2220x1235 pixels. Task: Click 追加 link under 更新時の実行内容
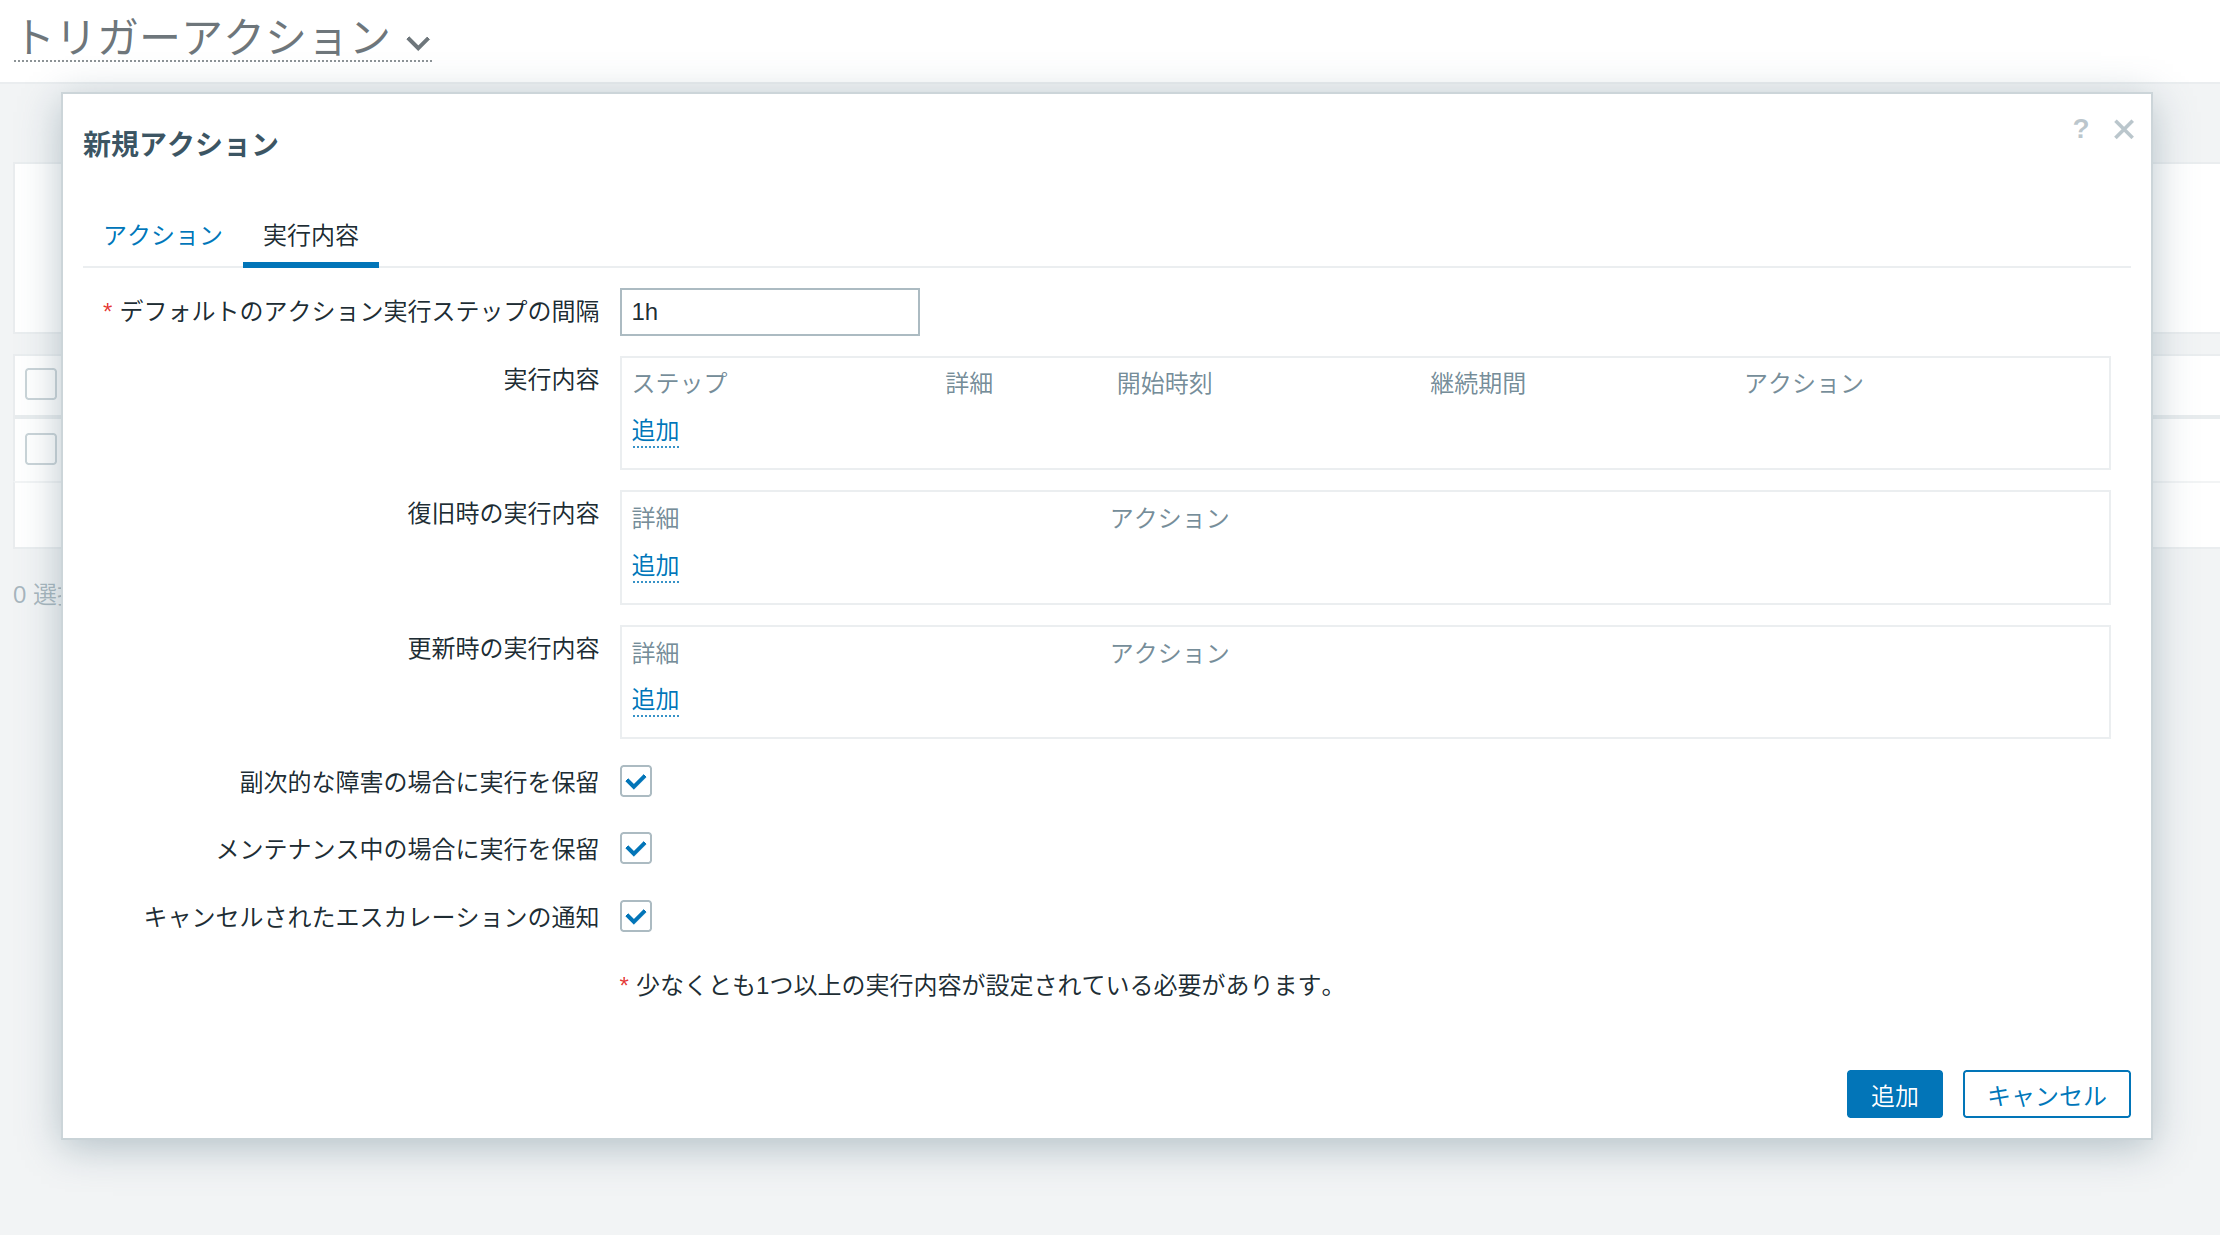655,700
